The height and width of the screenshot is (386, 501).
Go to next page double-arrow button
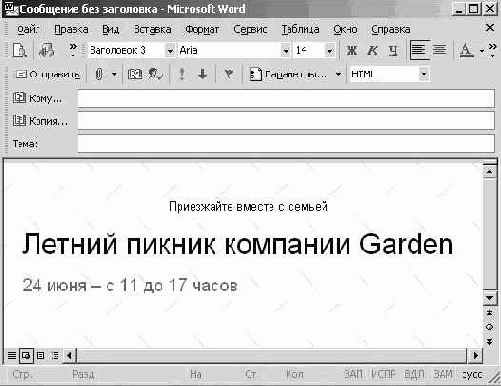click(489, 342)
